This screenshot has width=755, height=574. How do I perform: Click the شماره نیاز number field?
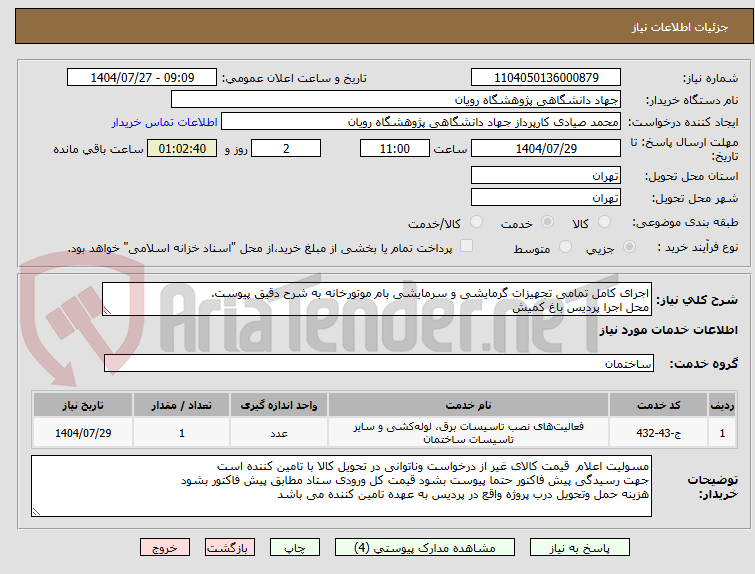[546, 78]
